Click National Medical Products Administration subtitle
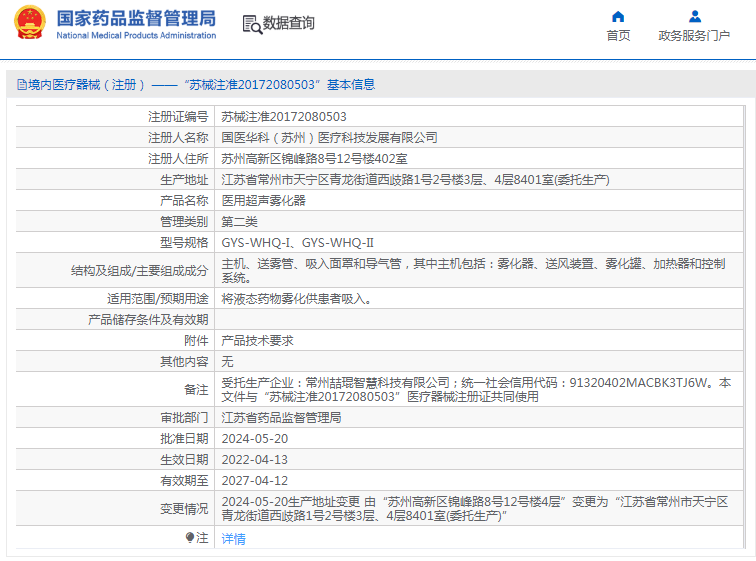 [x=136, y=35]
